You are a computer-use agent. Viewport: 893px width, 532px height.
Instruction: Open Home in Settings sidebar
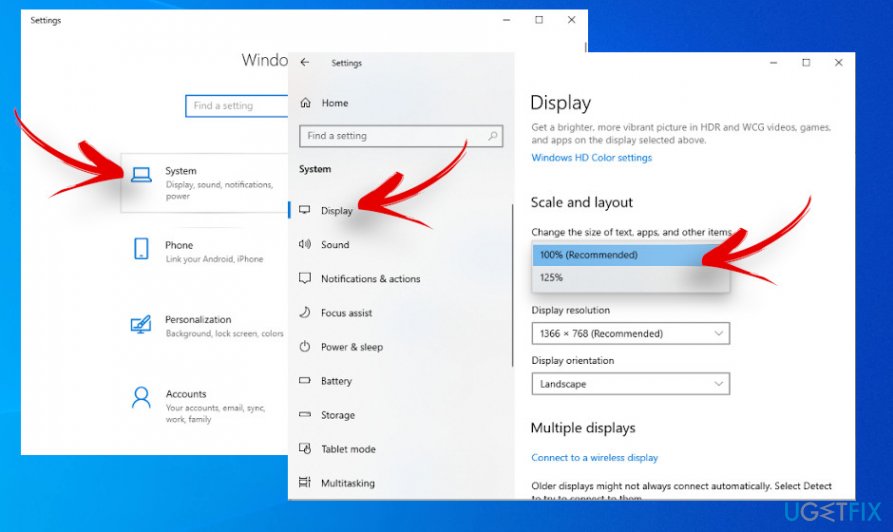click(334, 103)
